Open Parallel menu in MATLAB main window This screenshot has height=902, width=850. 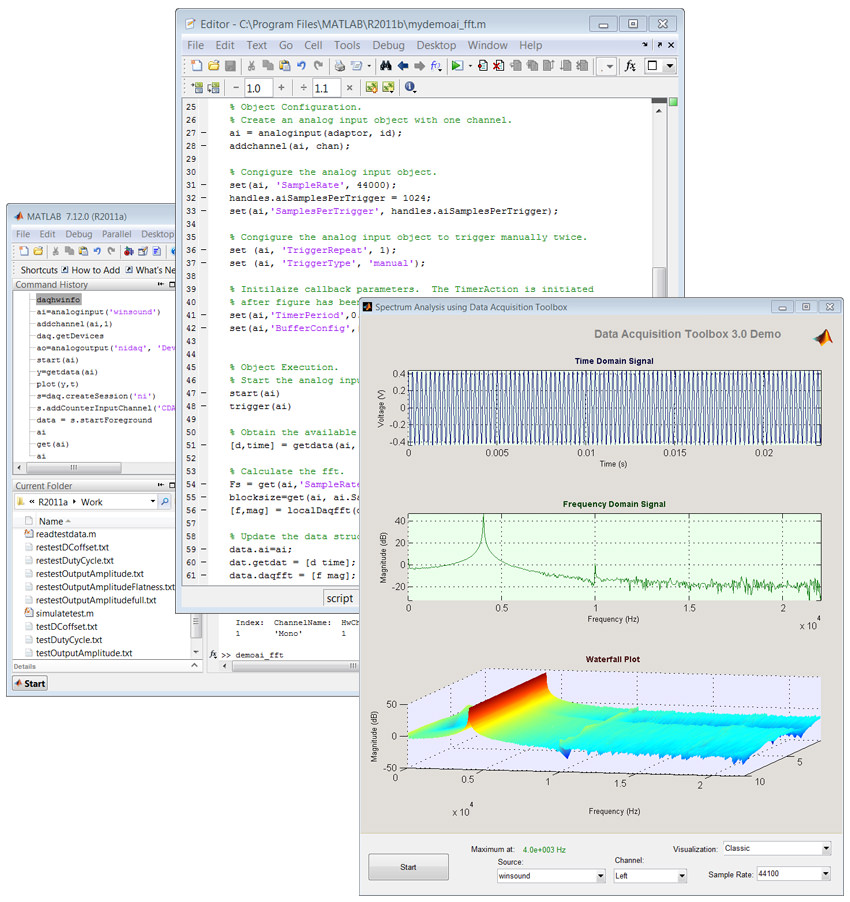(116, 234)
